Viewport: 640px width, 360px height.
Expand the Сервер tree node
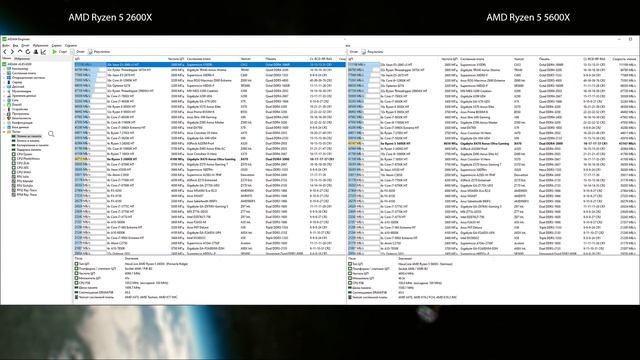4,82
